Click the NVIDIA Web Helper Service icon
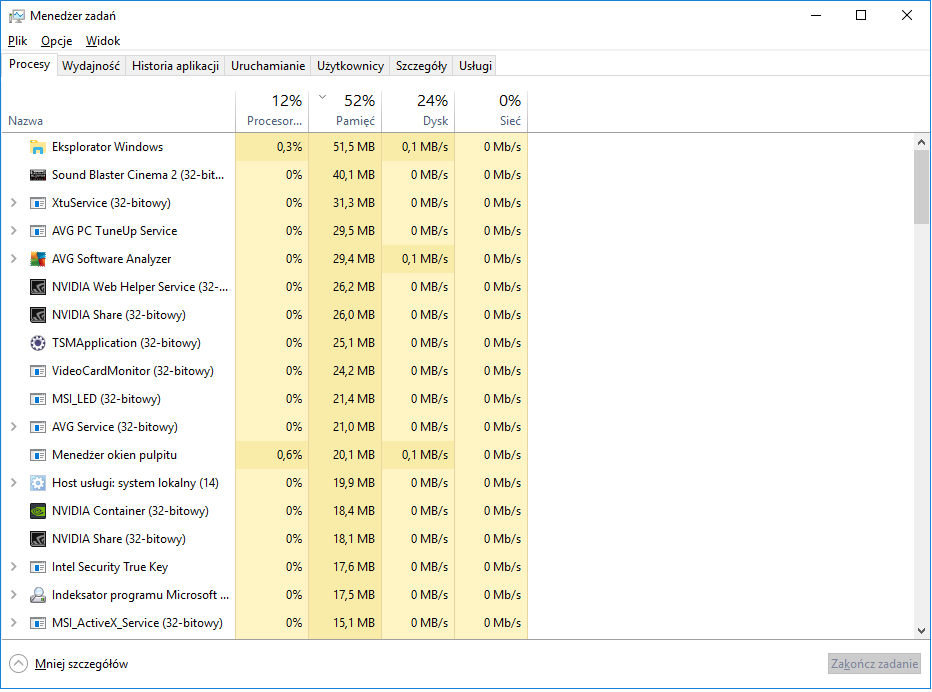 point(37,287)
